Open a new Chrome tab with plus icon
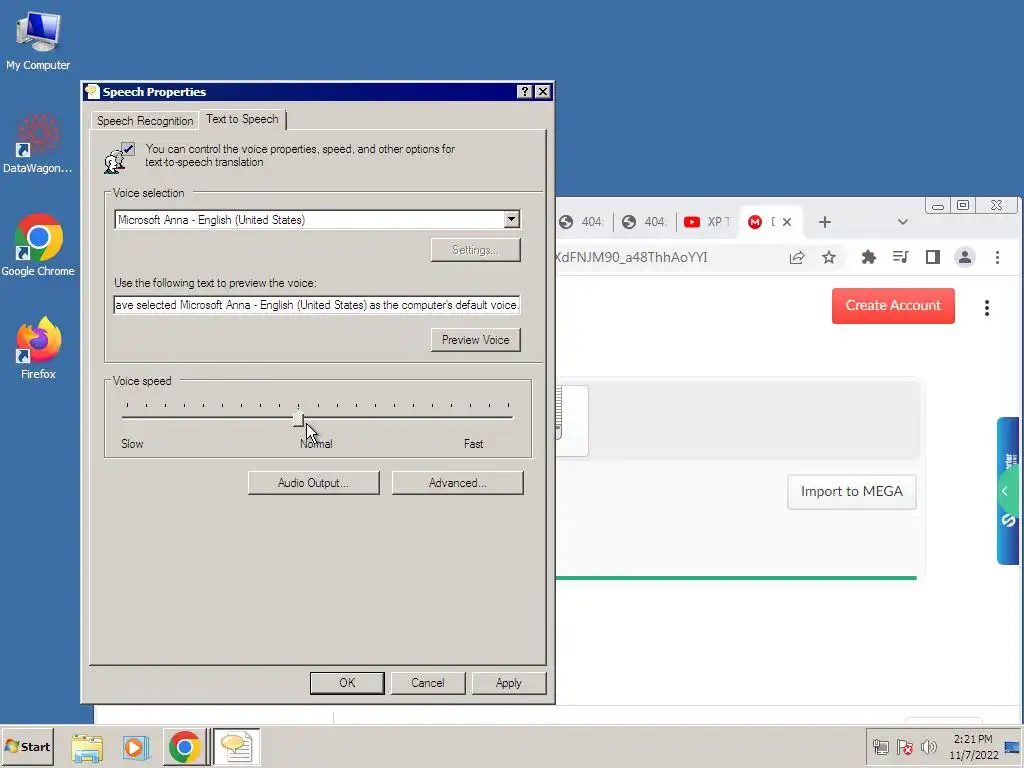 point(825,222)
